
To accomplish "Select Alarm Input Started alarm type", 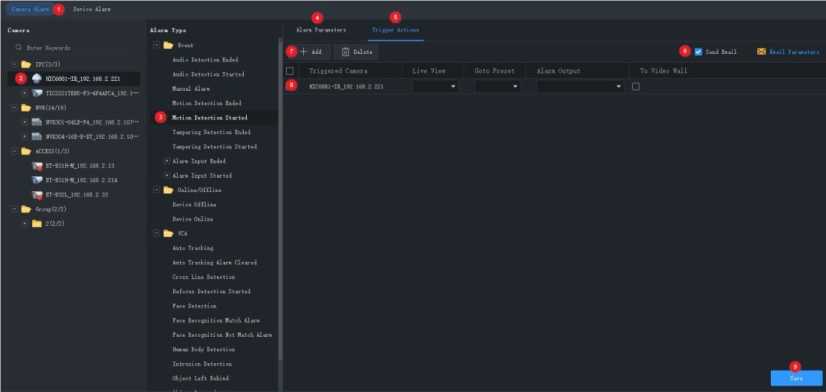I will (x=202, y=175).
